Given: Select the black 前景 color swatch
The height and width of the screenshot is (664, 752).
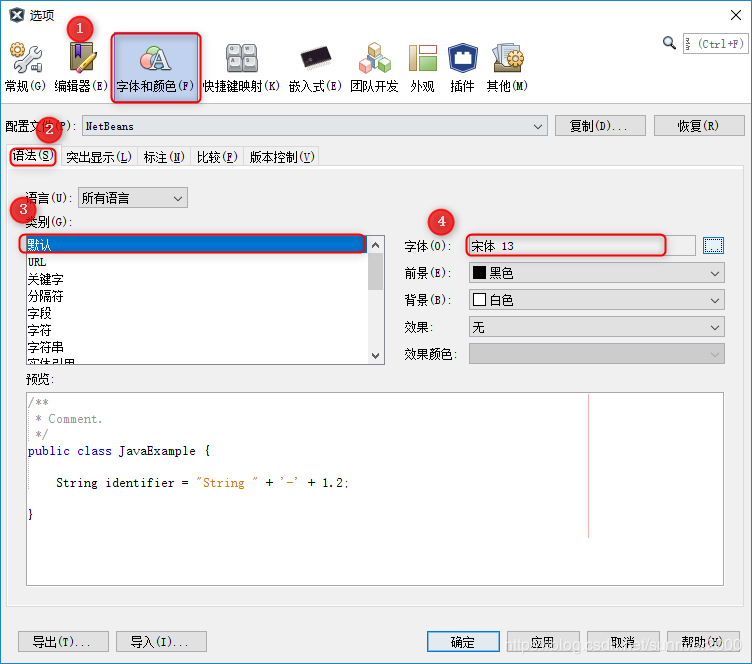Looking at the screenshot, I should click(479, 273).
